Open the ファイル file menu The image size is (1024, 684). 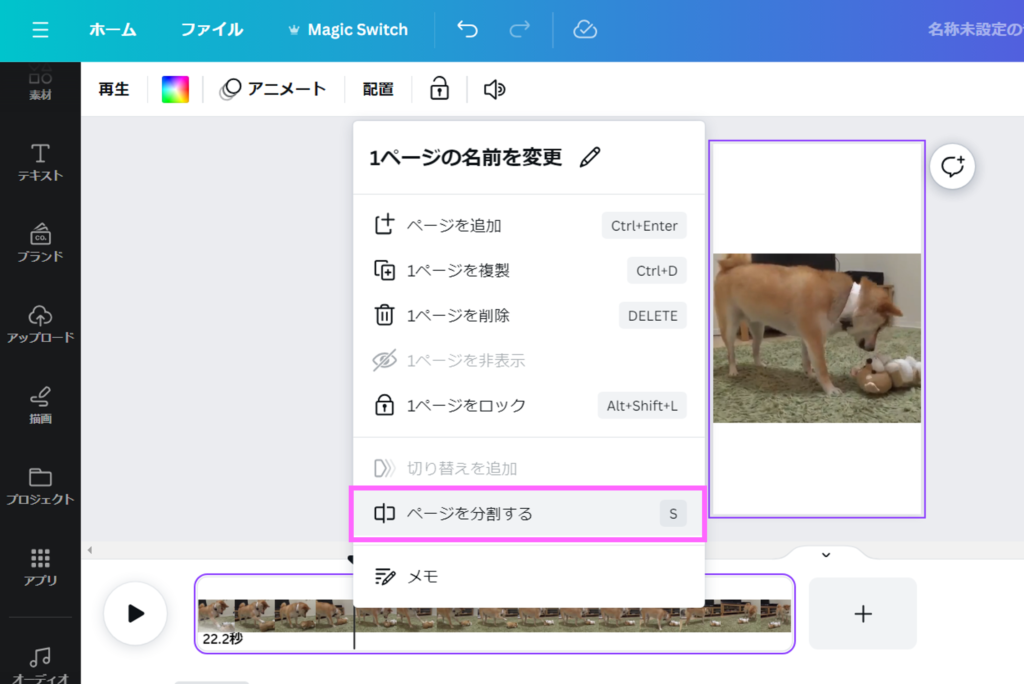(211, 30)
